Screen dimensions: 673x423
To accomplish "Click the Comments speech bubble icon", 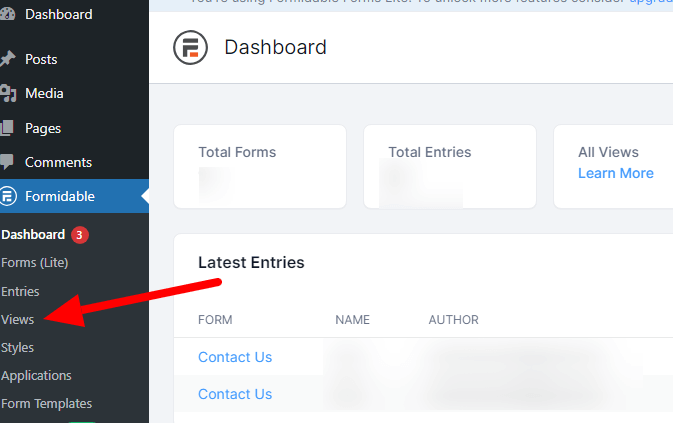I will pyautogui.click(x=7, y=162).
